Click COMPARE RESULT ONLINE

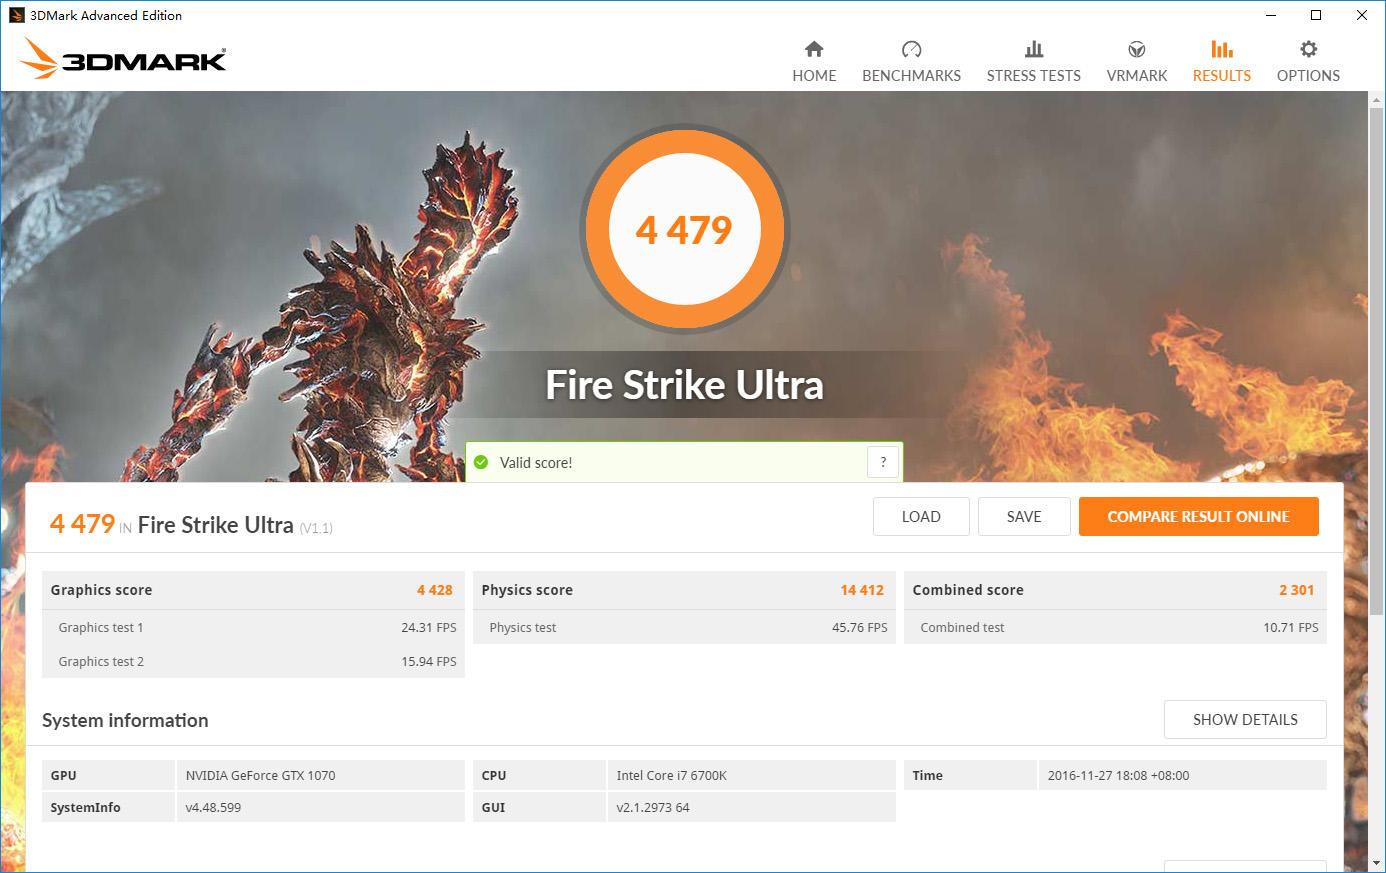click(x=1198, y=517)
